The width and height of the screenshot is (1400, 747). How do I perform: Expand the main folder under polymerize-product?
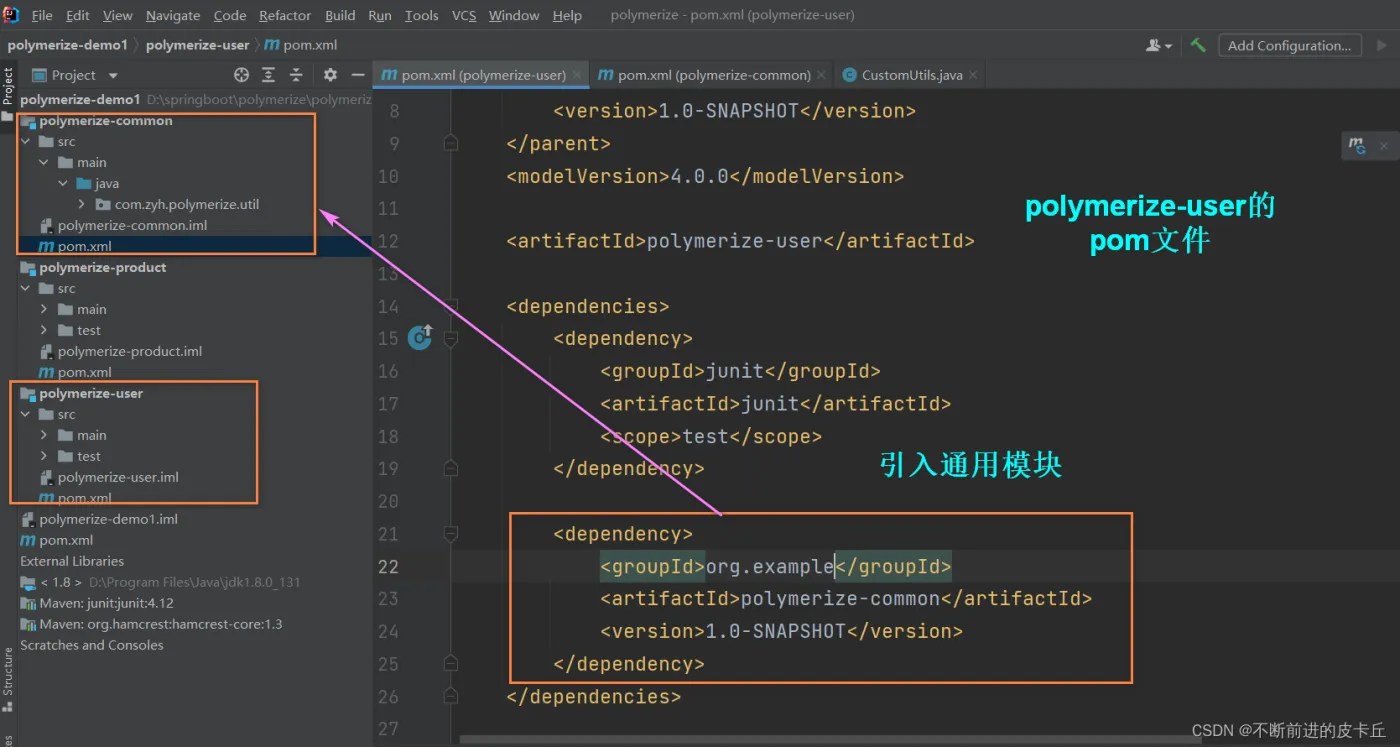44,310
